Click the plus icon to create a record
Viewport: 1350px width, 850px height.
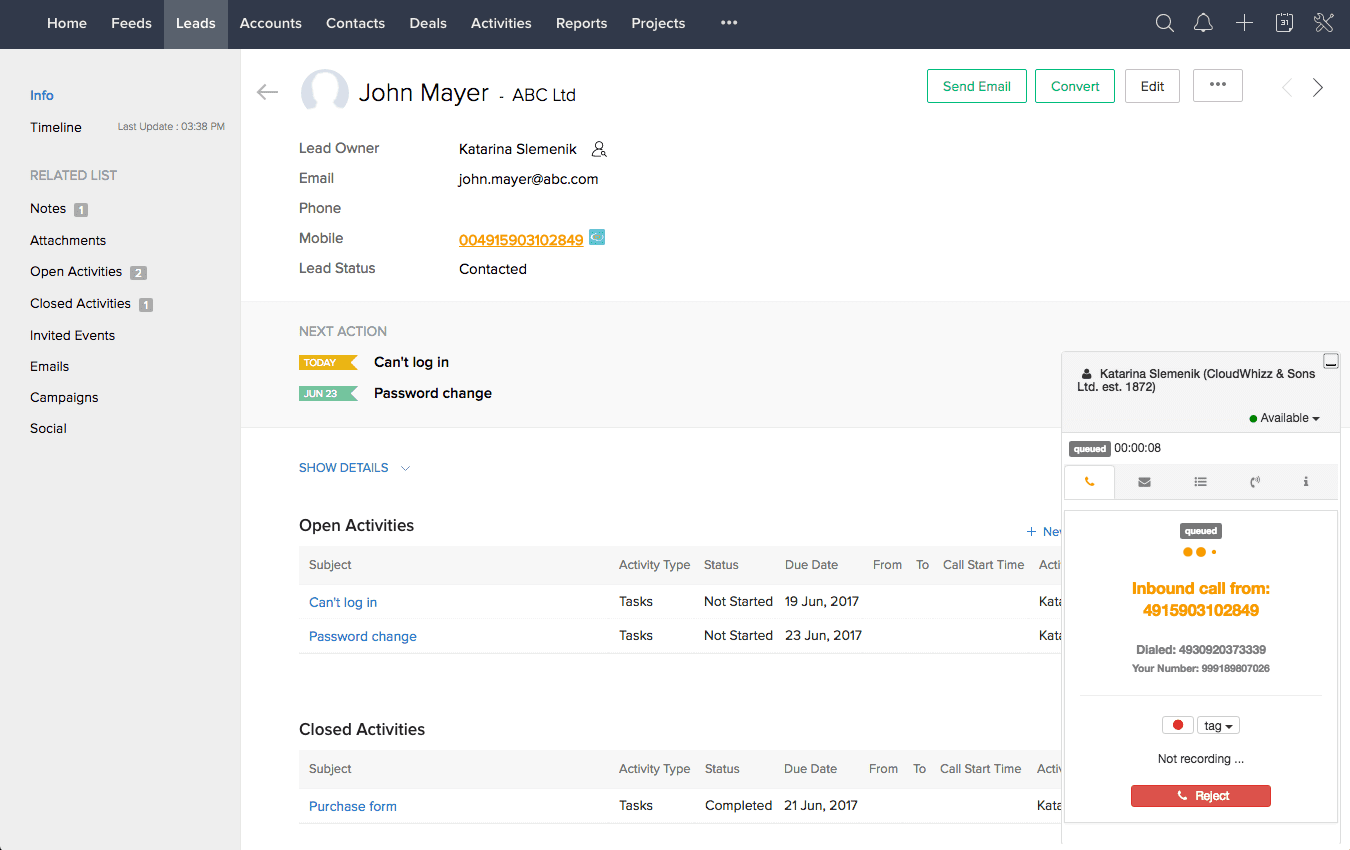click(x=1244, y=24)
